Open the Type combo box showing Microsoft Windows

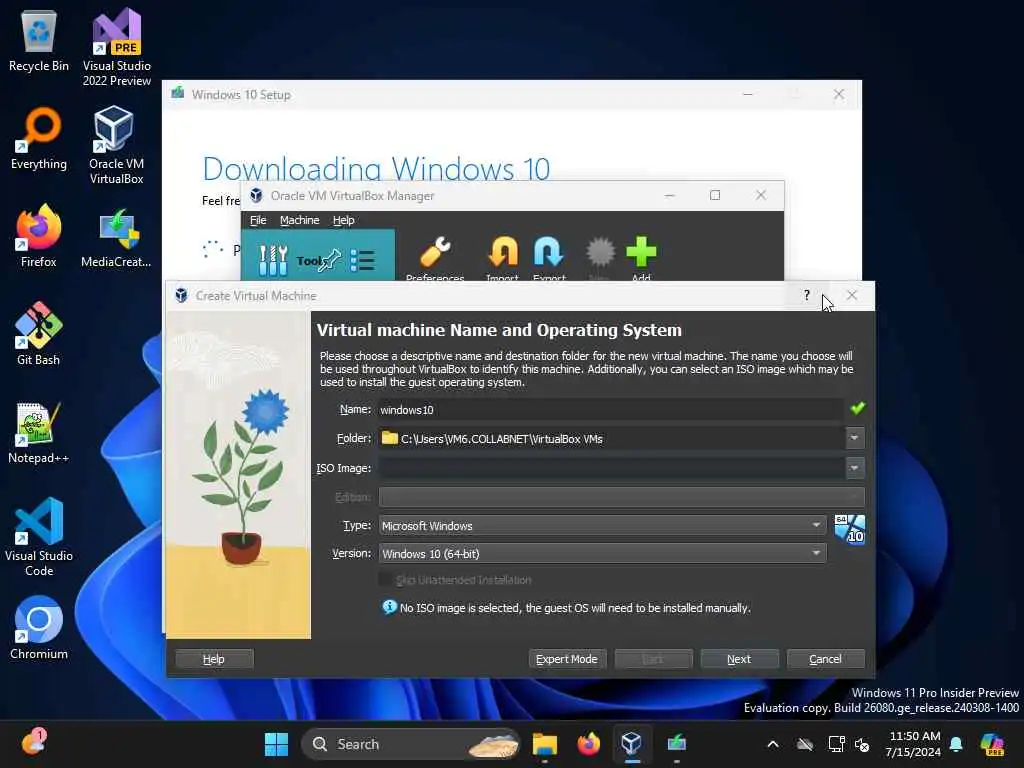click(602, 525)
